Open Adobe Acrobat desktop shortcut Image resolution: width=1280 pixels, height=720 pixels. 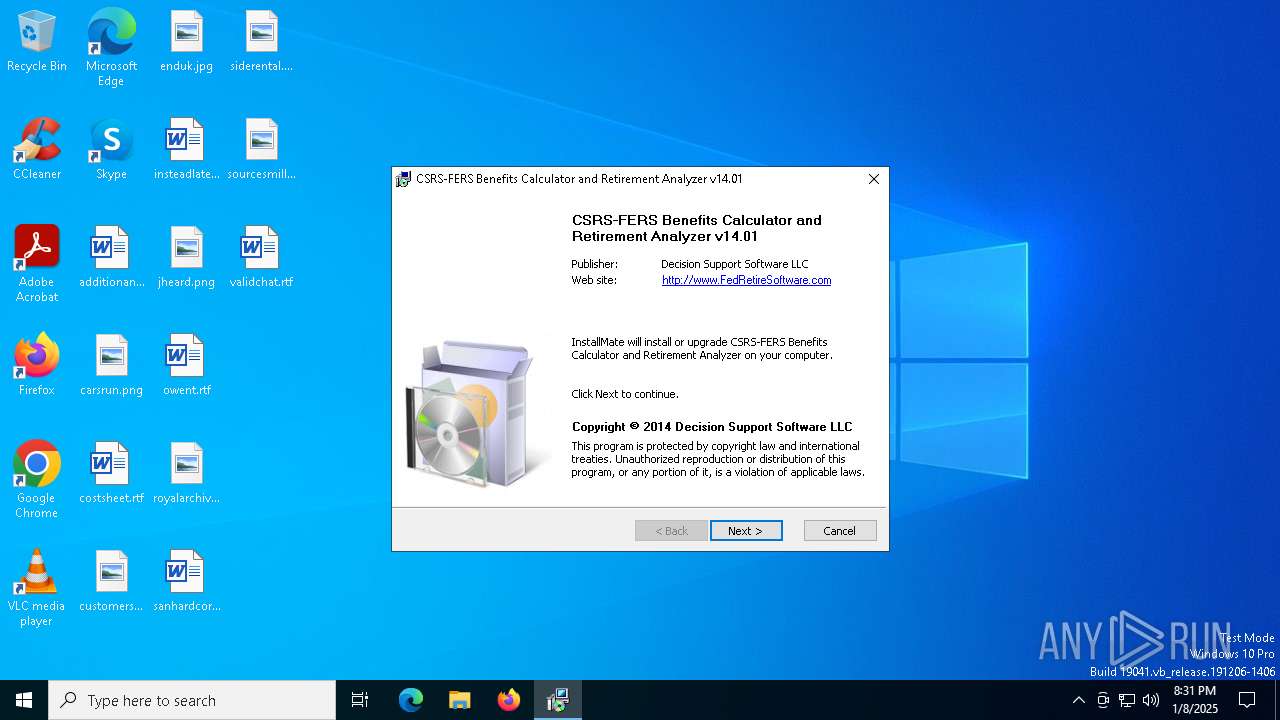37,264
